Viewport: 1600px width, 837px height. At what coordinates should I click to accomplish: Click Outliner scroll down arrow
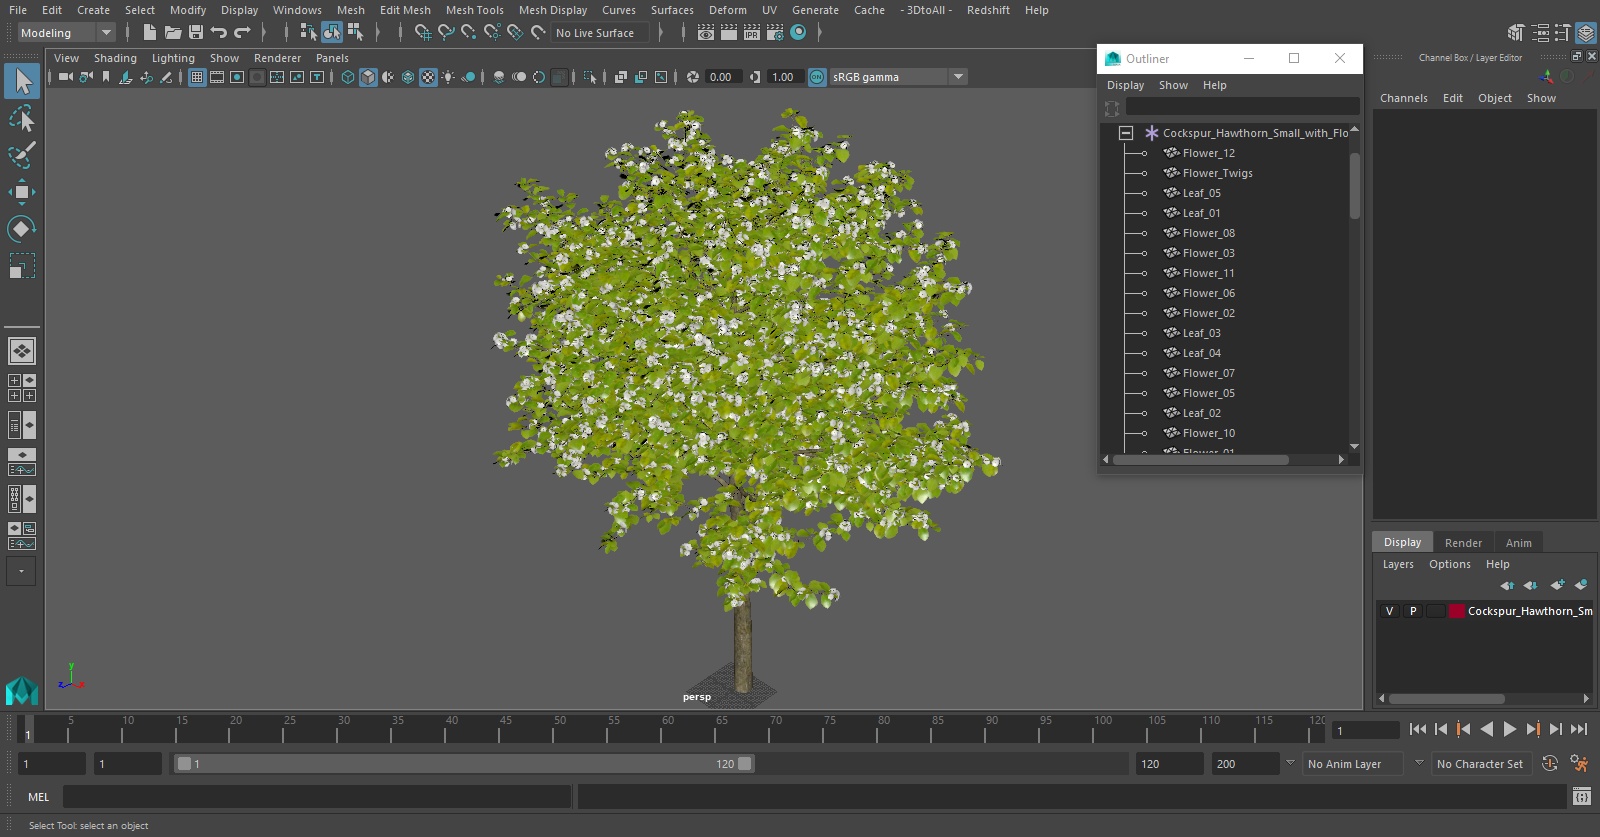pos(1354,447)
